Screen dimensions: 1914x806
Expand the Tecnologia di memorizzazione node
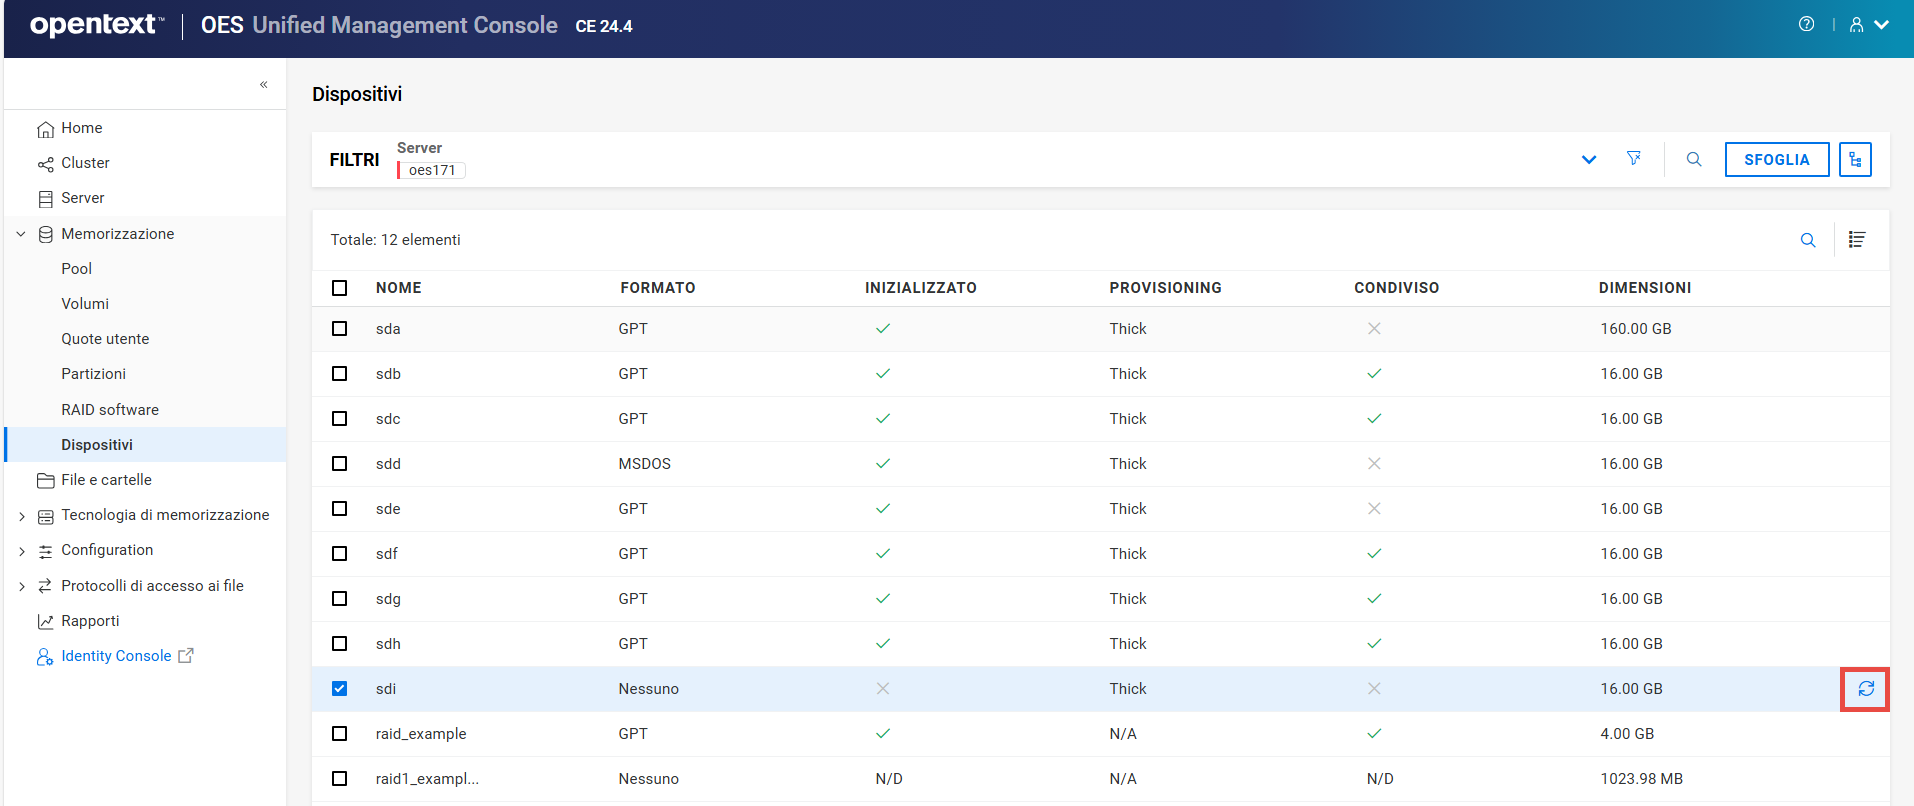point(22,516)
